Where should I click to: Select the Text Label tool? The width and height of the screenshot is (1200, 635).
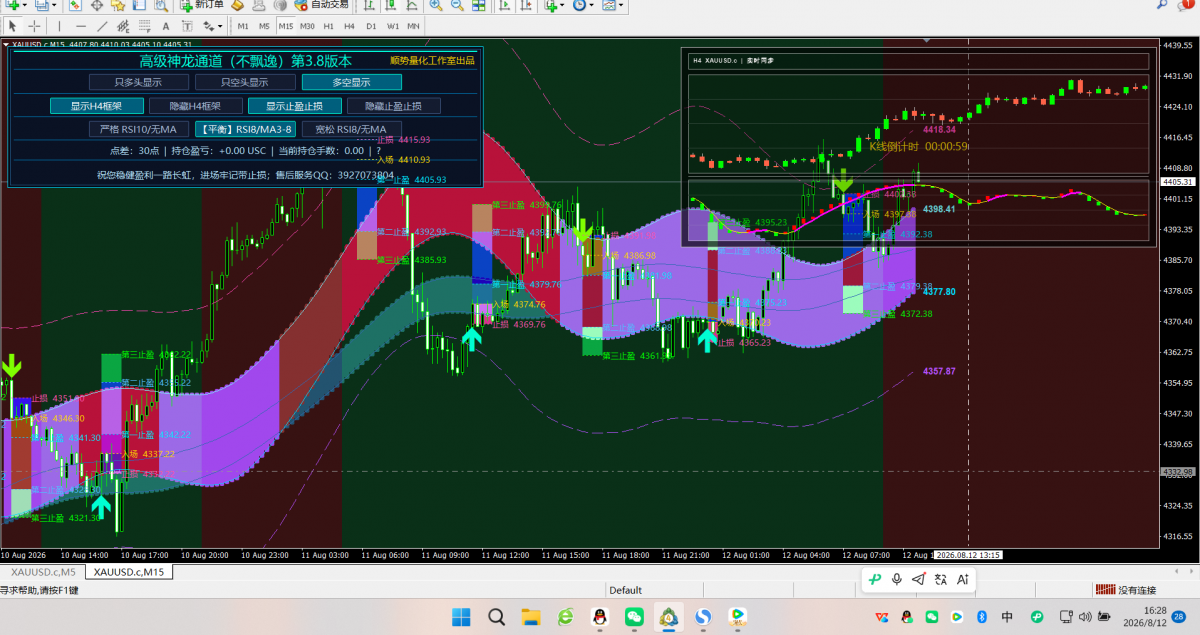[x=187, y=26]
